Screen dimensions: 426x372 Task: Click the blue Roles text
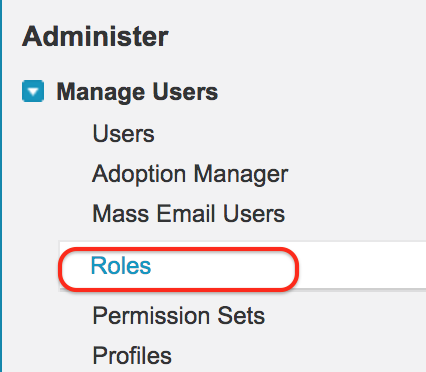[x=121, y=266]
